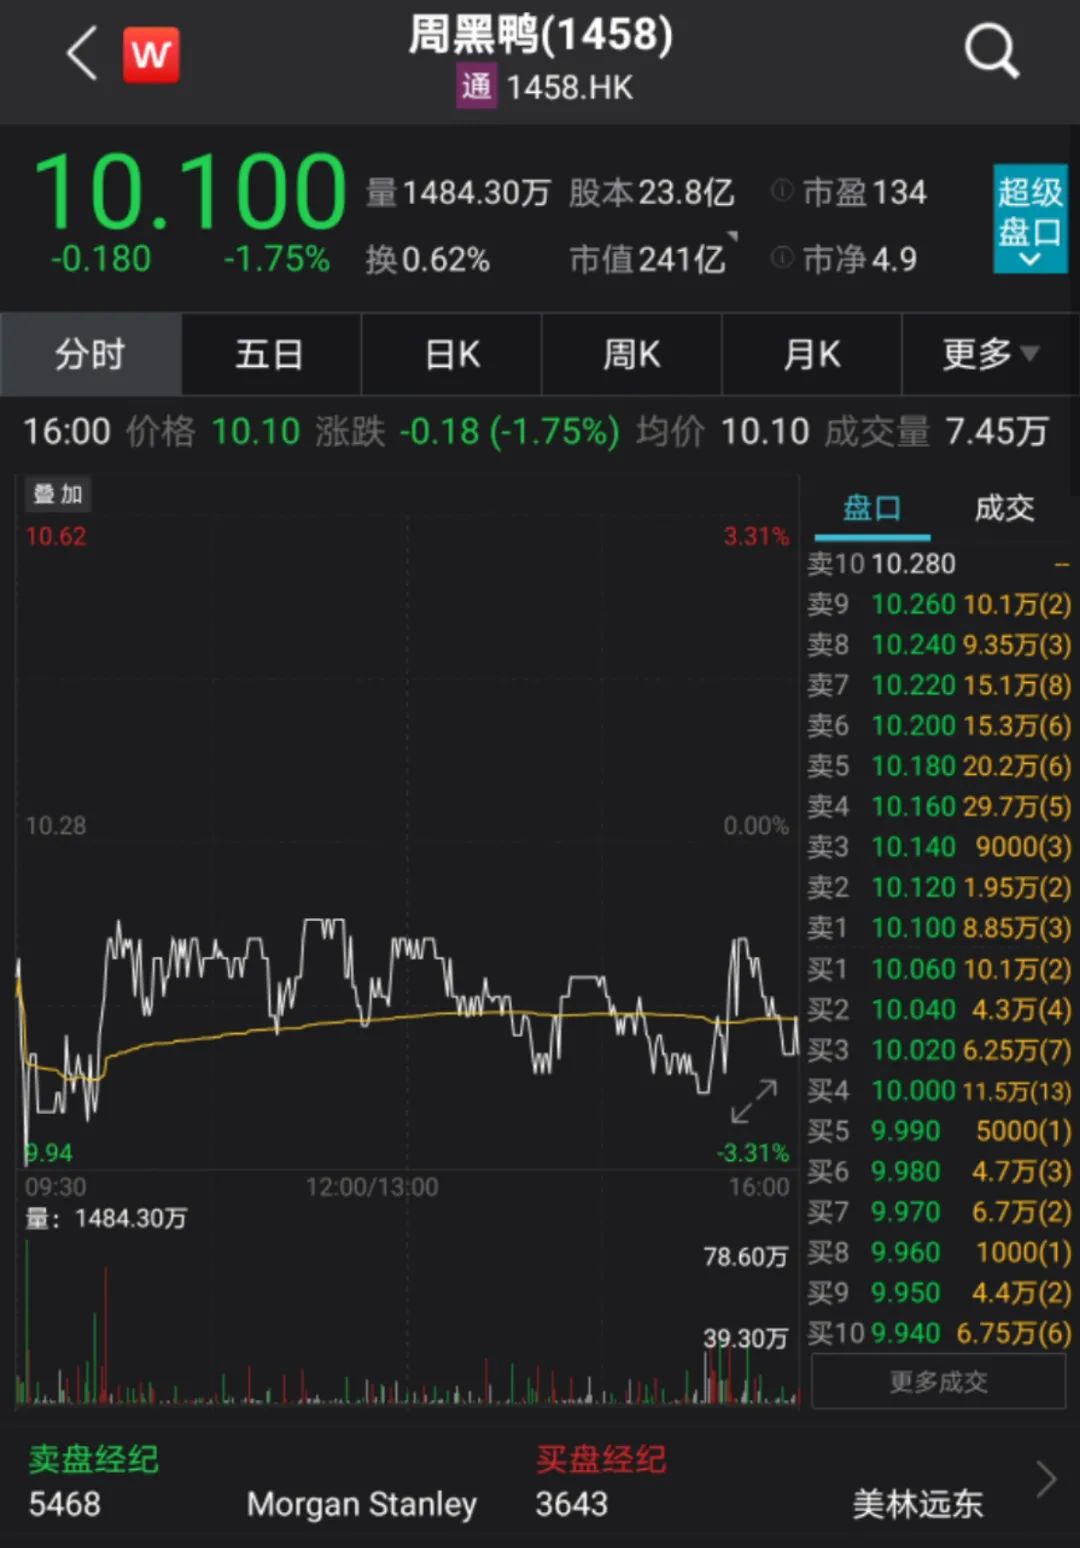Switch to the 成交 trades tab
1080x1548 pixels.
point(1004,508)
